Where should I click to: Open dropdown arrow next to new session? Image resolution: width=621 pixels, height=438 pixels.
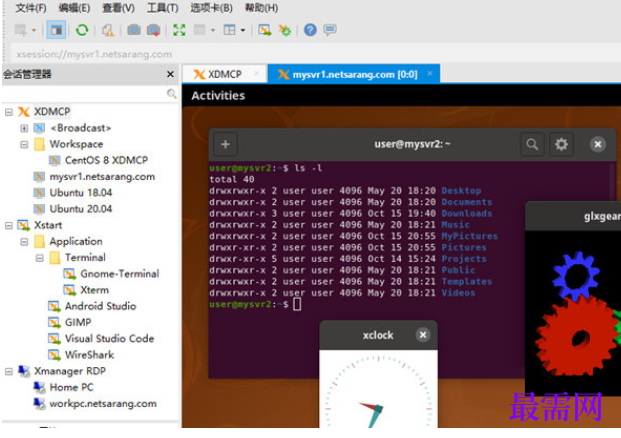point(34,30)
